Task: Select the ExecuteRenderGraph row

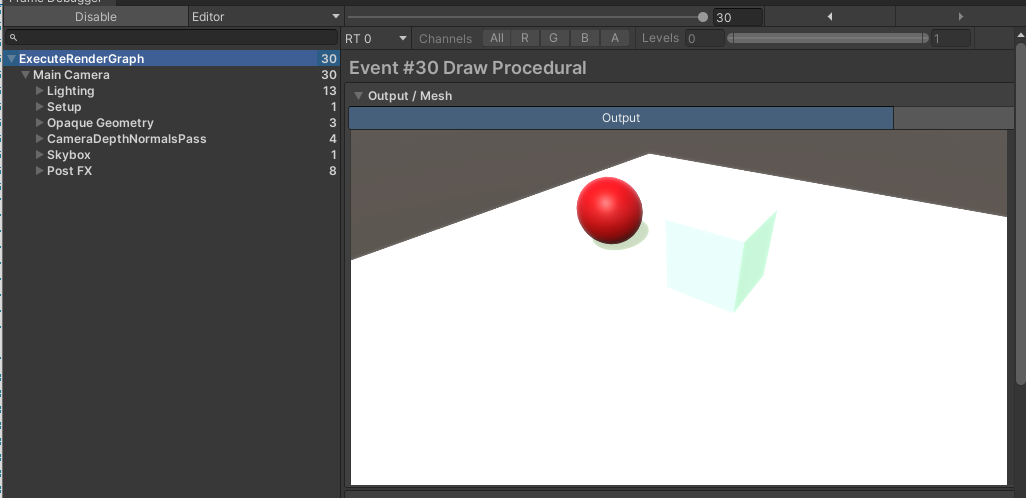Action: (171, 59)
